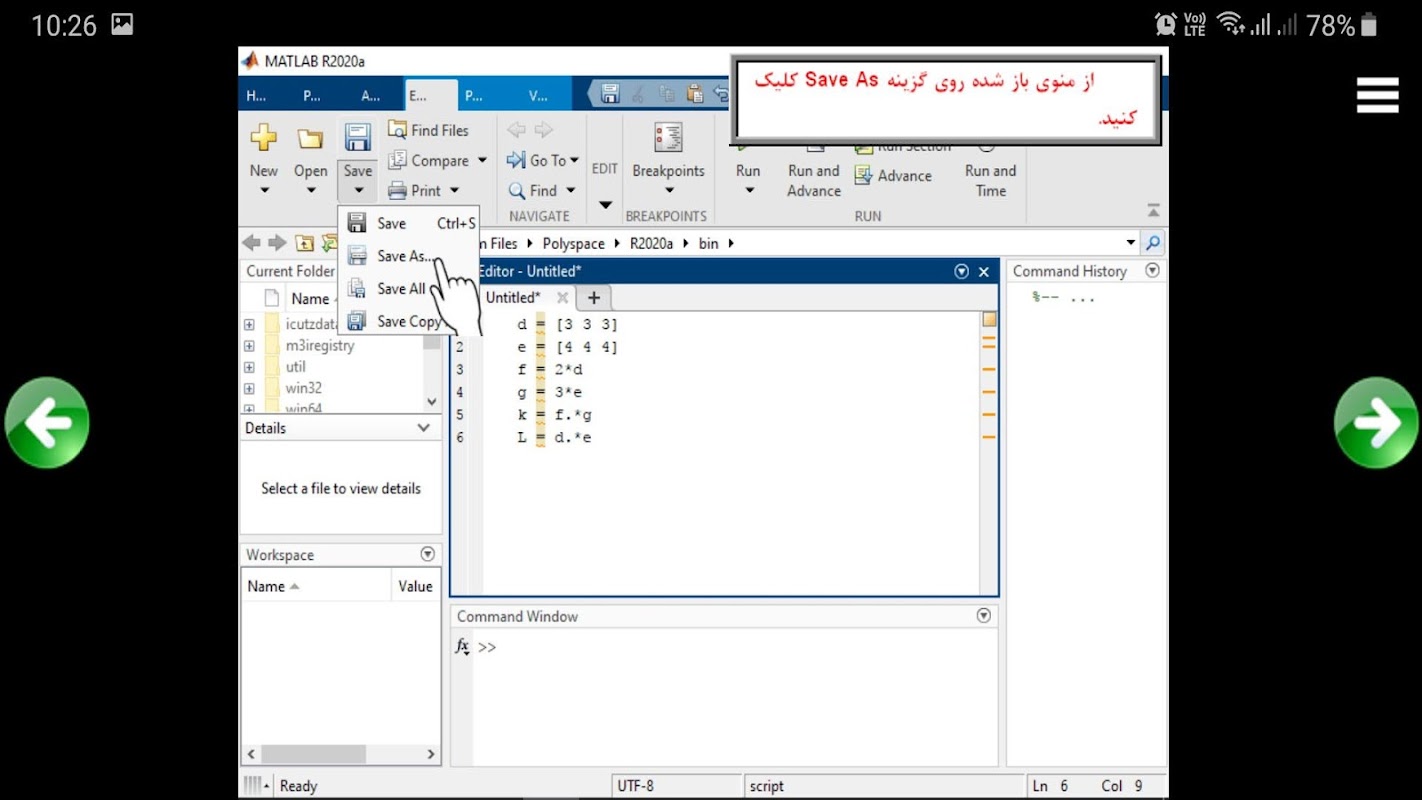
Task: Open the Command Window actions menu
Action: [x=983, y=616]
